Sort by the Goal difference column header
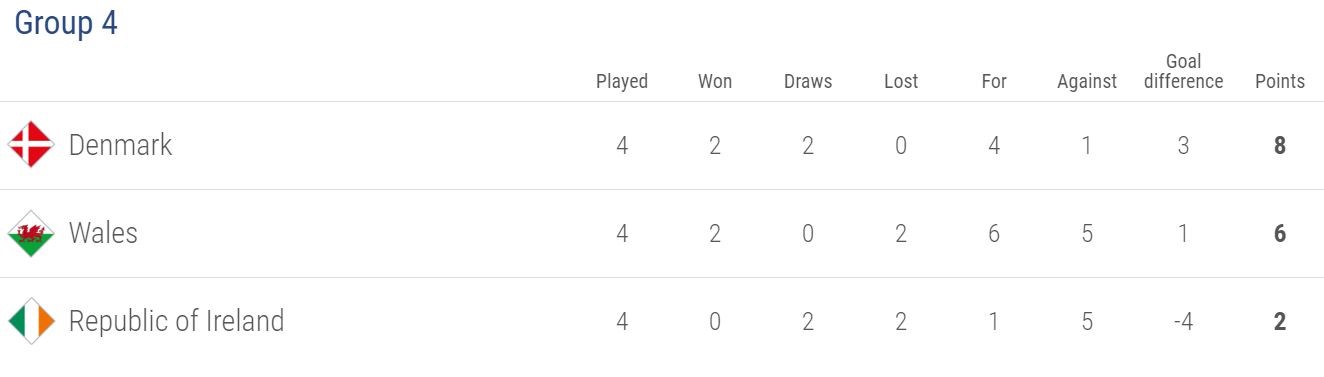 click(1184, 72)
